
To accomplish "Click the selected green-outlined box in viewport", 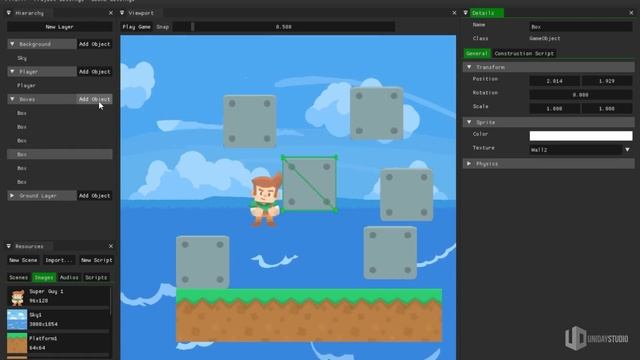I will (x=309, y=184).
